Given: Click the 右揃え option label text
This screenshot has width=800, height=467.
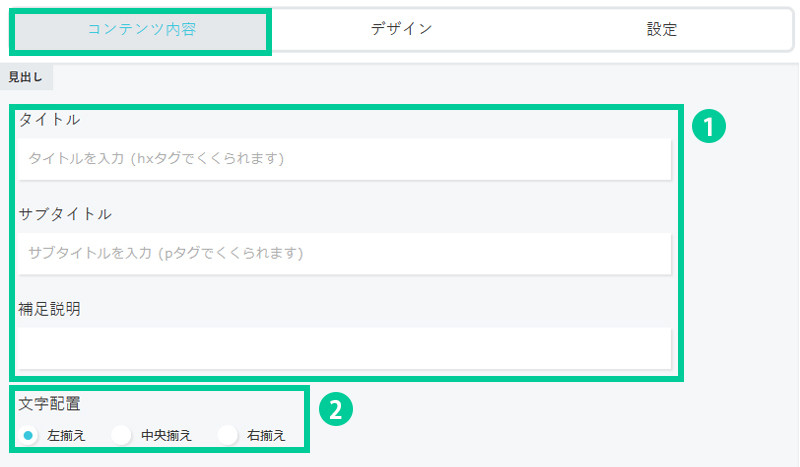Looking at the screenshot, I should (266, 435).
